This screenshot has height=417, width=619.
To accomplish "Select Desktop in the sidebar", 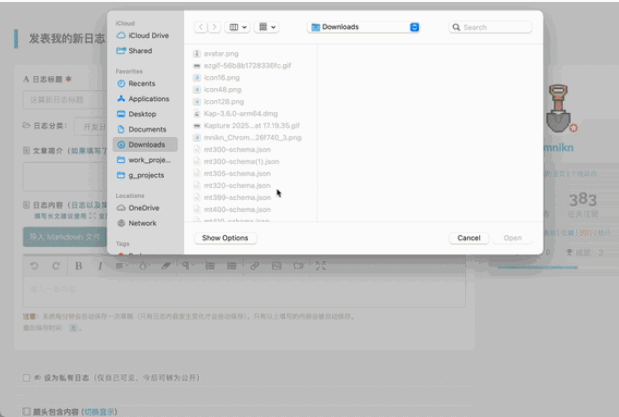I will pos(142,114).
